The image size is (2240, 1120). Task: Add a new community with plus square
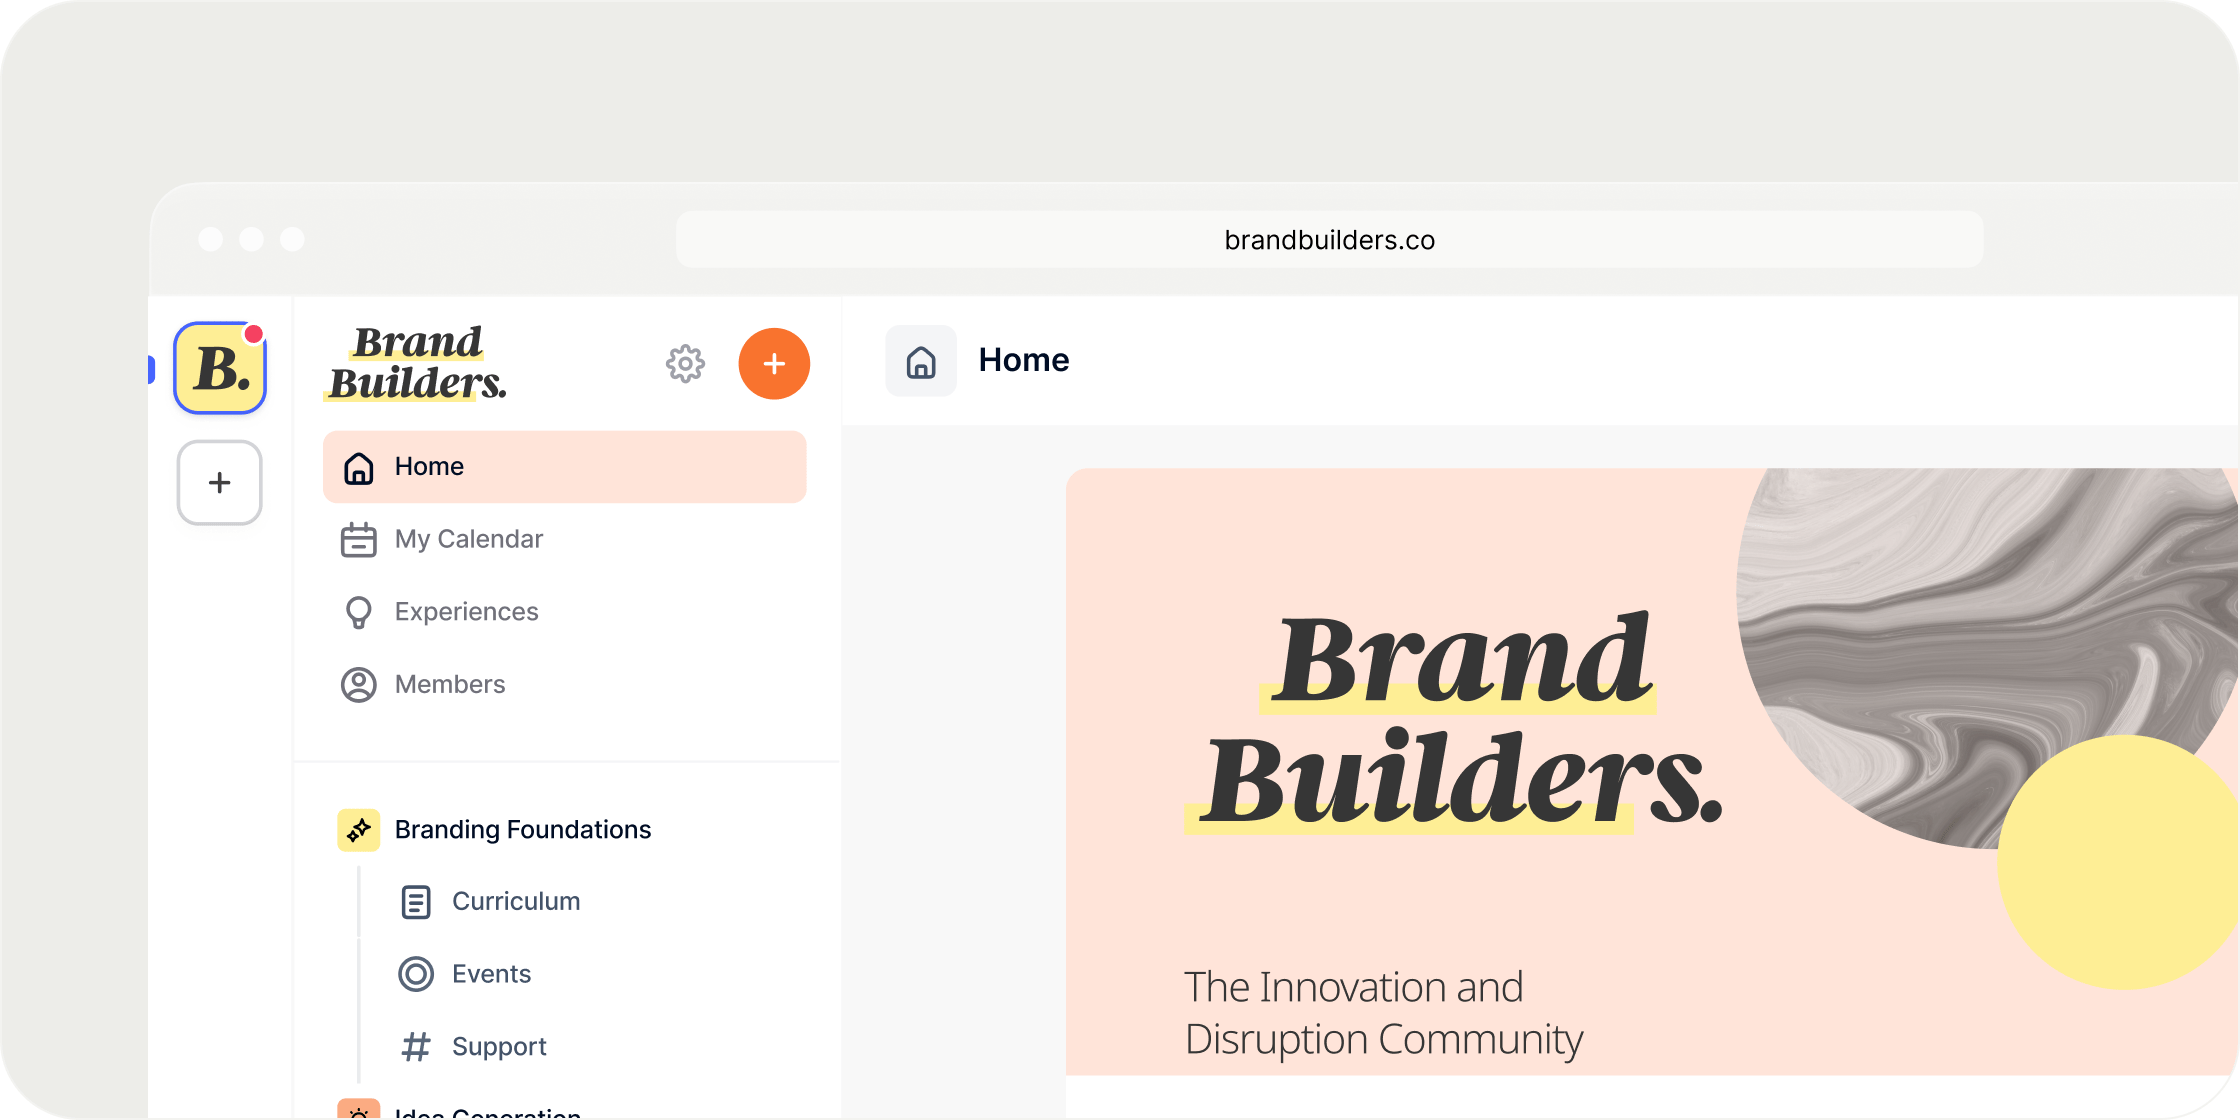pos(220,483)
